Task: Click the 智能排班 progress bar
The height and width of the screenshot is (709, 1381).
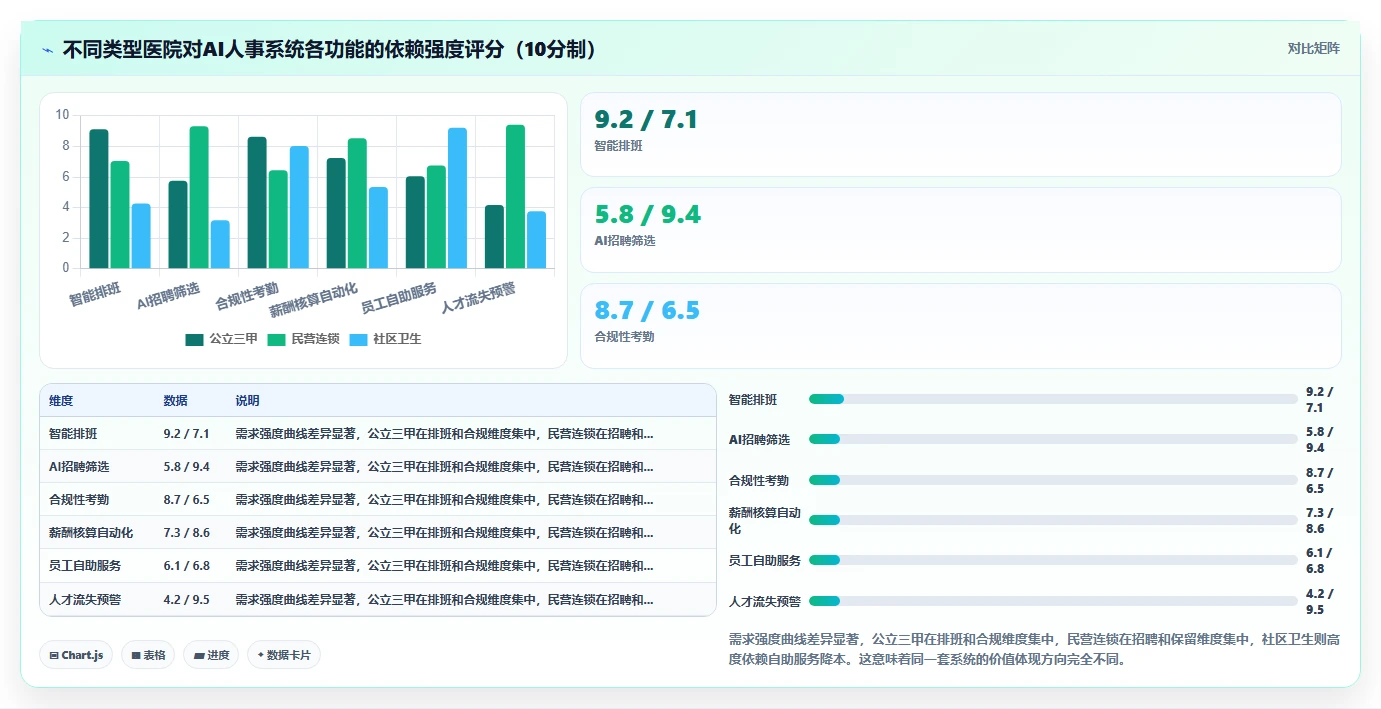Action: click(1053, 399)
